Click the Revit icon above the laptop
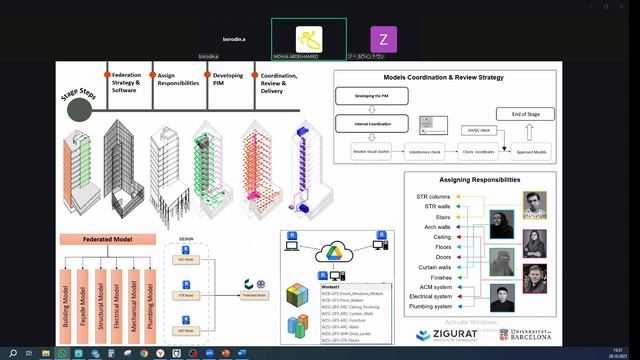Screen dimensions: 640x360 292,236
